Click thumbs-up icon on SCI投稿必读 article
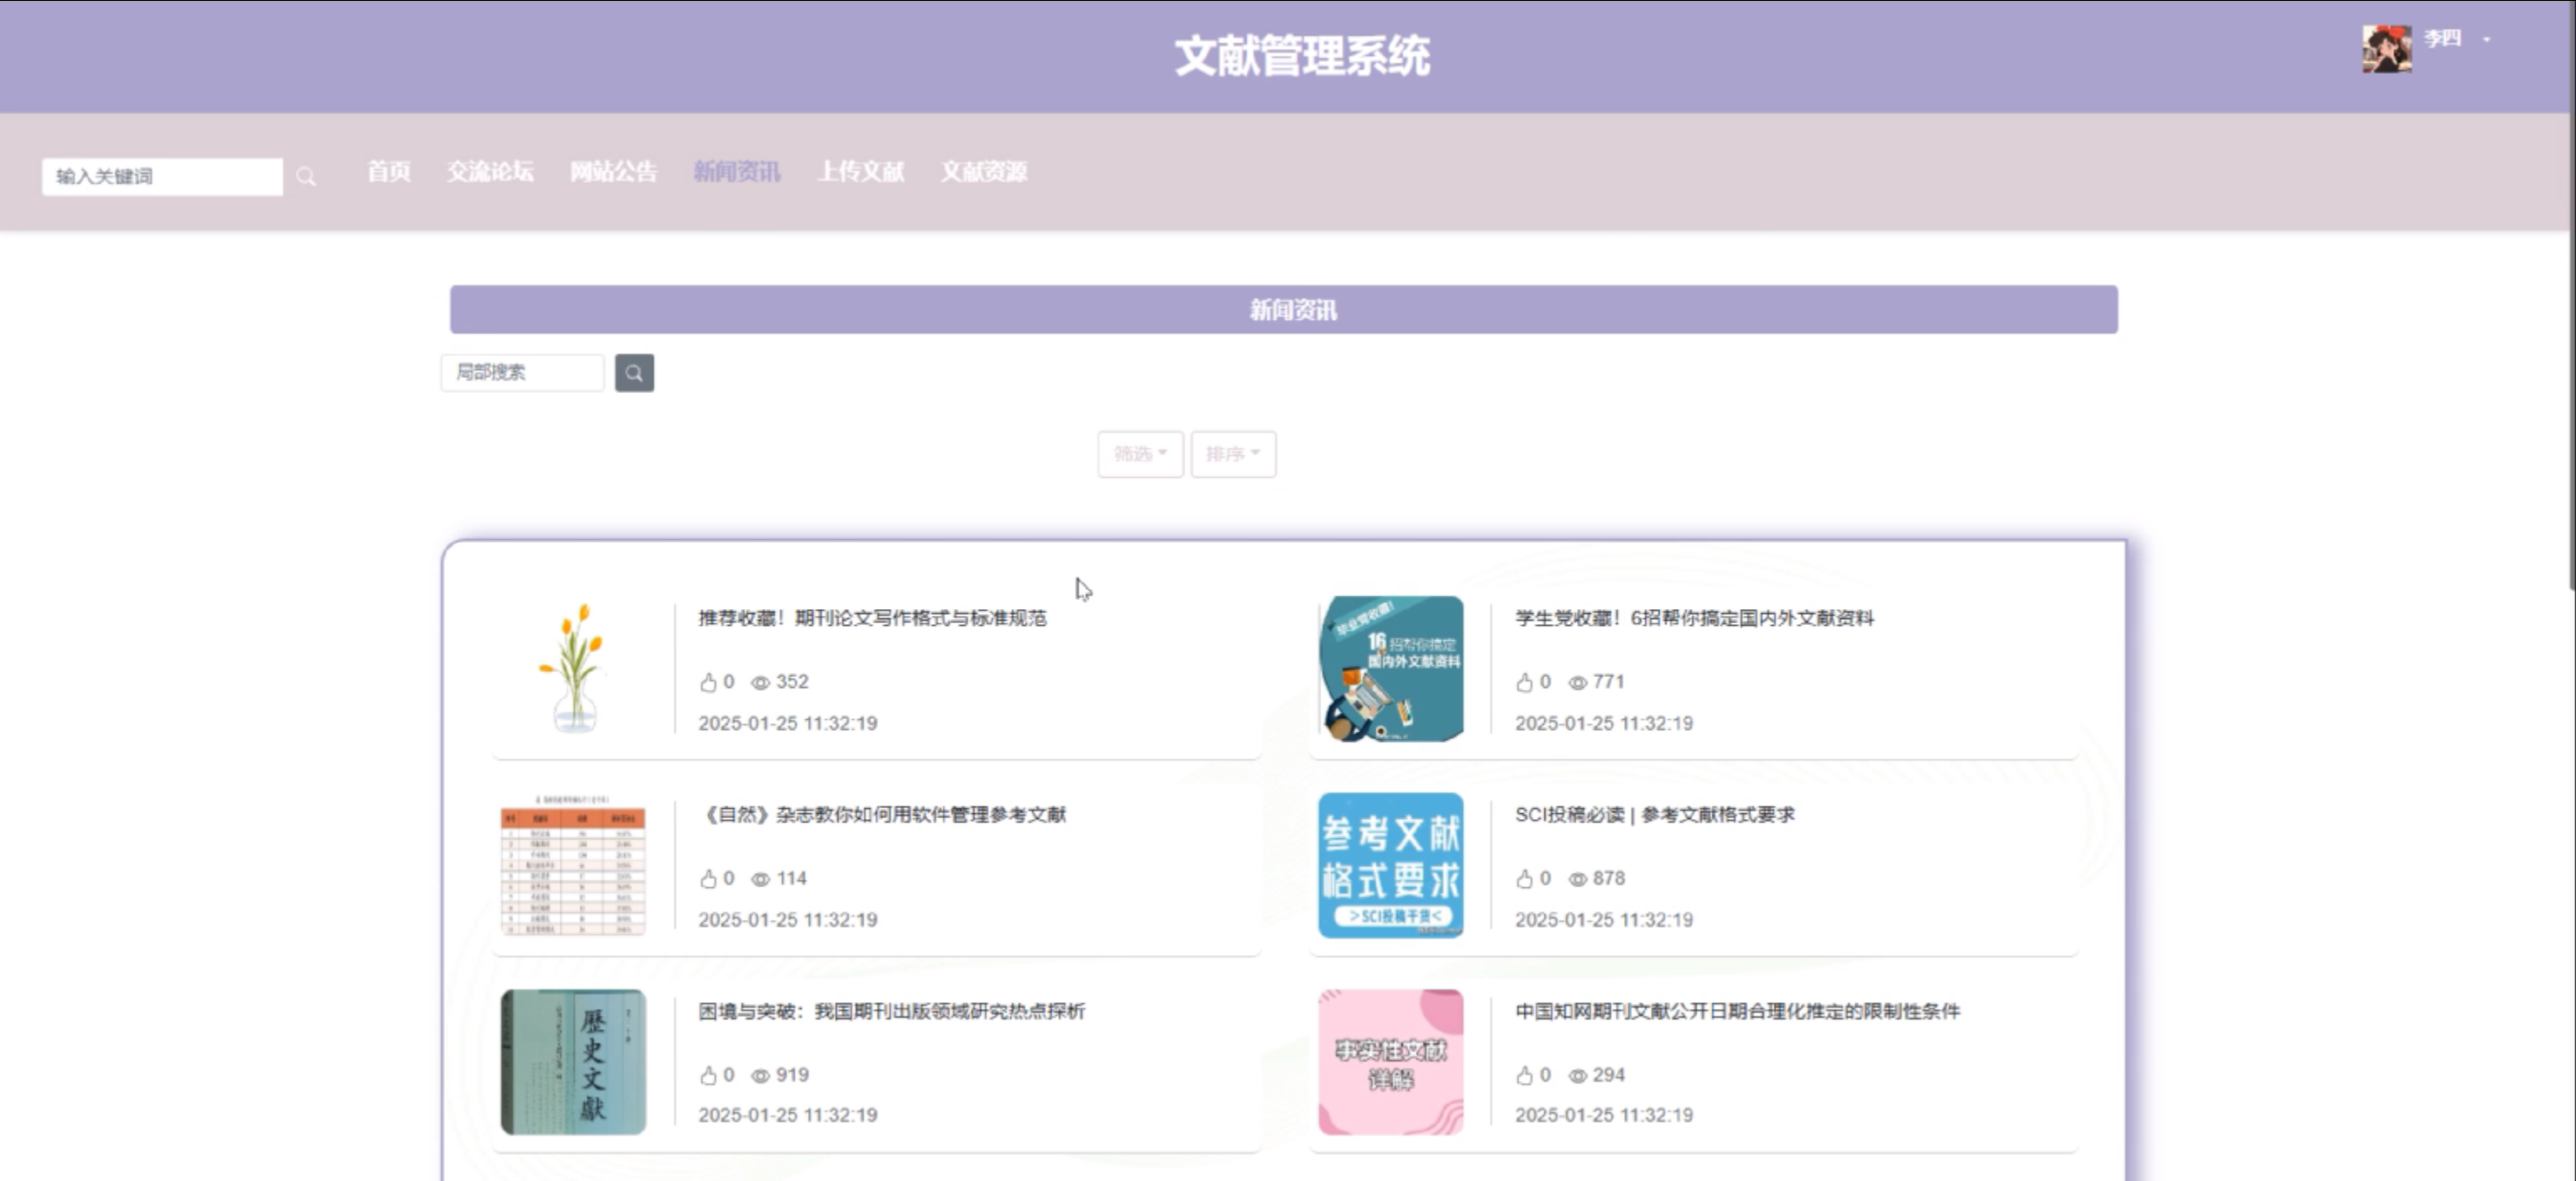The height and width of the screenshot is (1181, 2576). 1524,879
